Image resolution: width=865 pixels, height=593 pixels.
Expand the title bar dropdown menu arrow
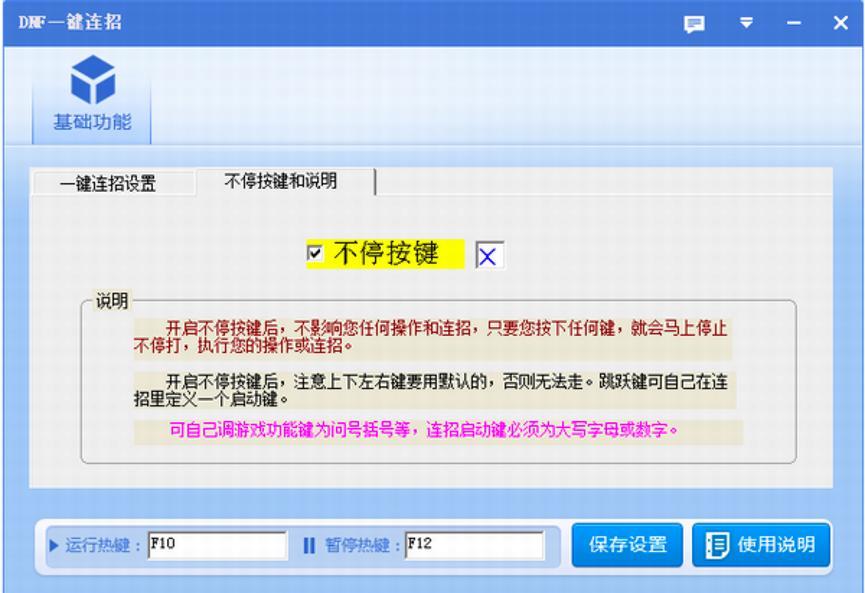click(x=746, y=23)
